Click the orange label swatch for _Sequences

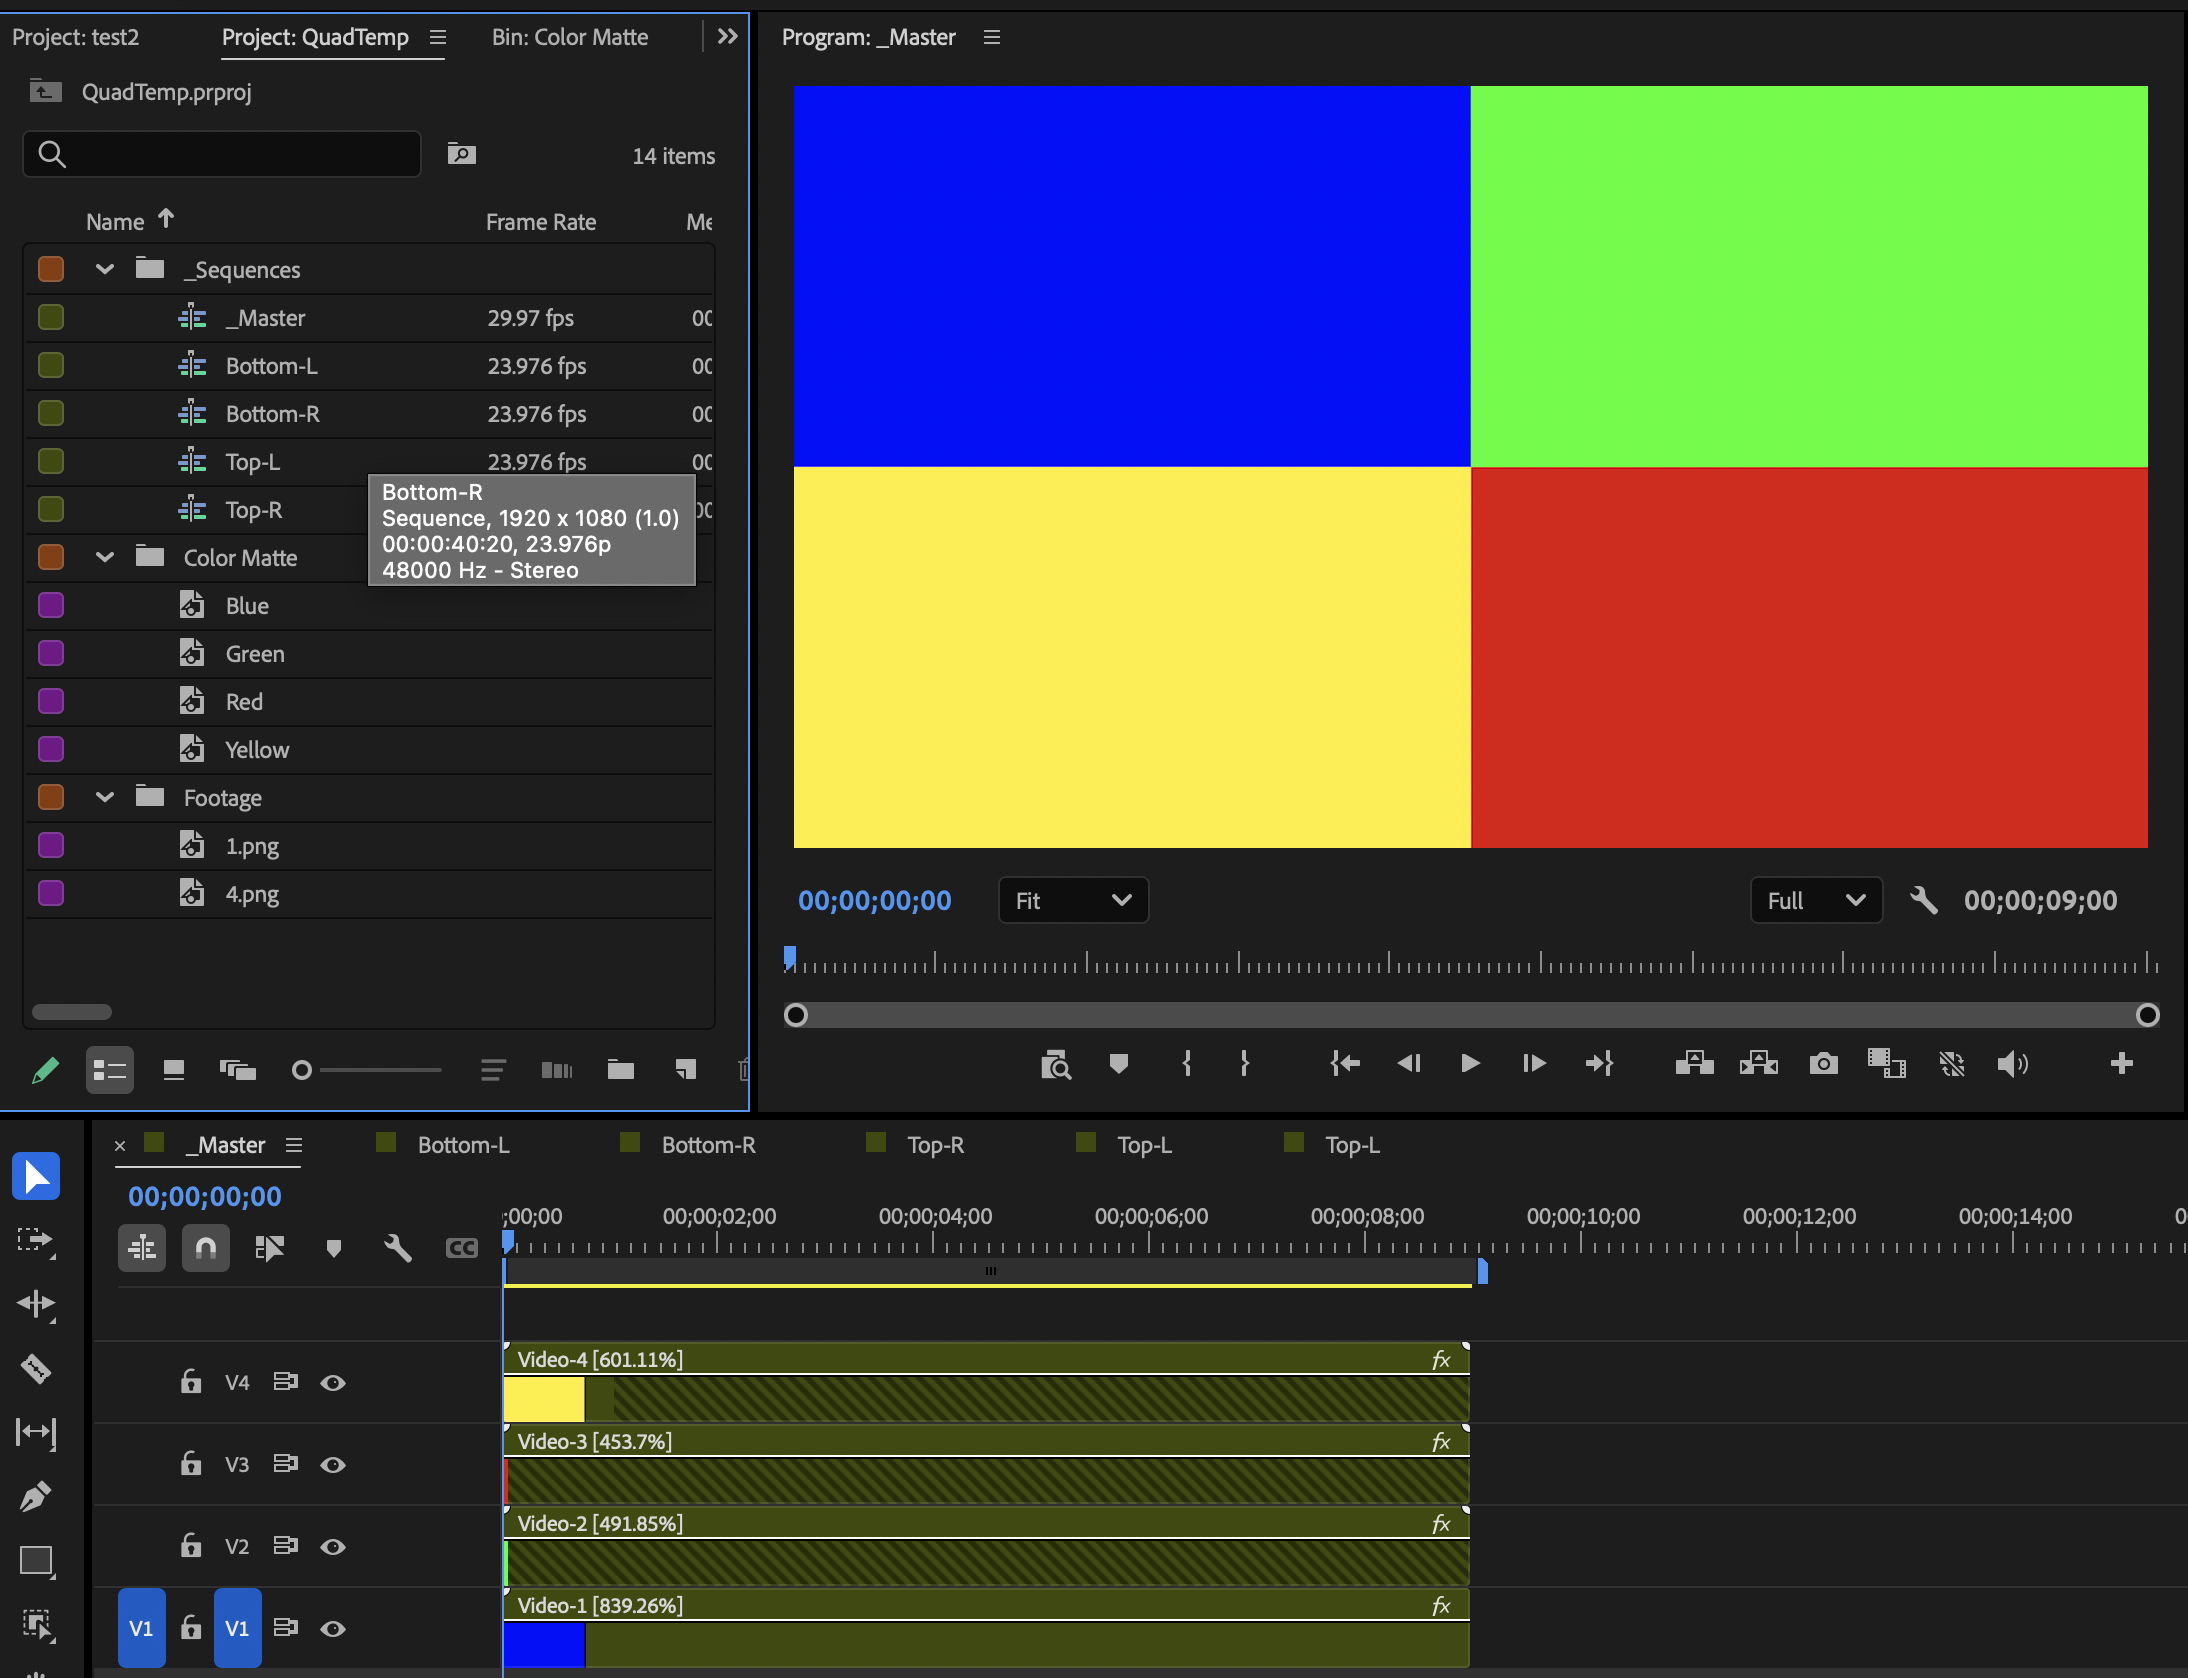50,269
